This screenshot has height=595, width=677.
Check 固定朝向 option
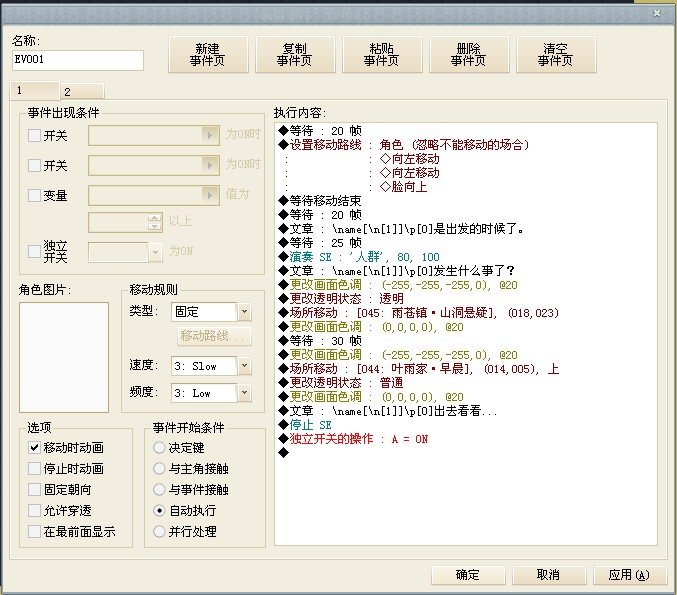[34, 489]
